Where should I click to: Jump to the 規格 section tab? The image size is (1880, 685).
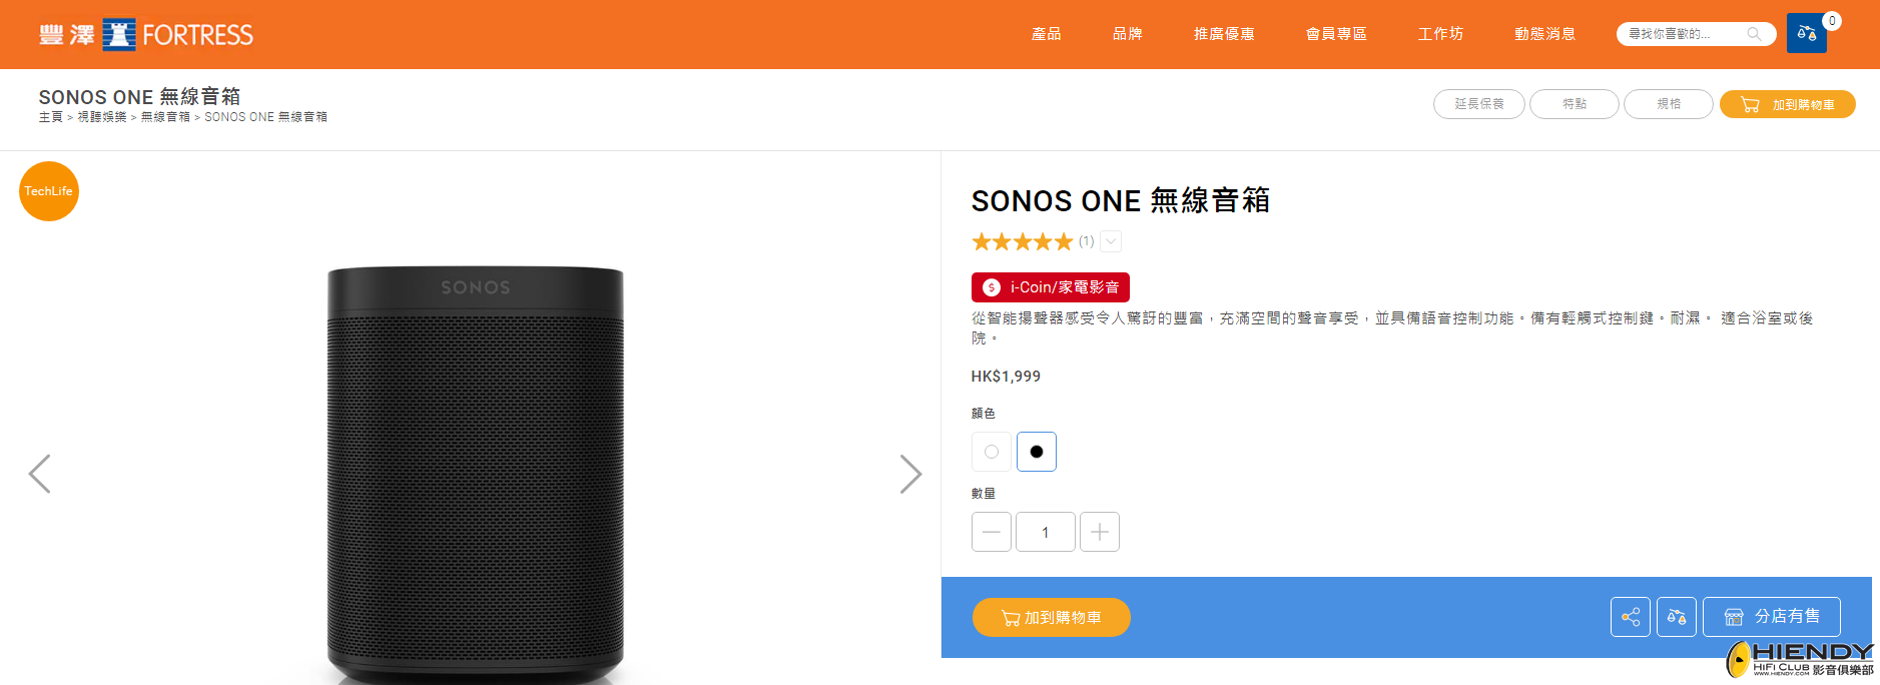pos(1668,104)
